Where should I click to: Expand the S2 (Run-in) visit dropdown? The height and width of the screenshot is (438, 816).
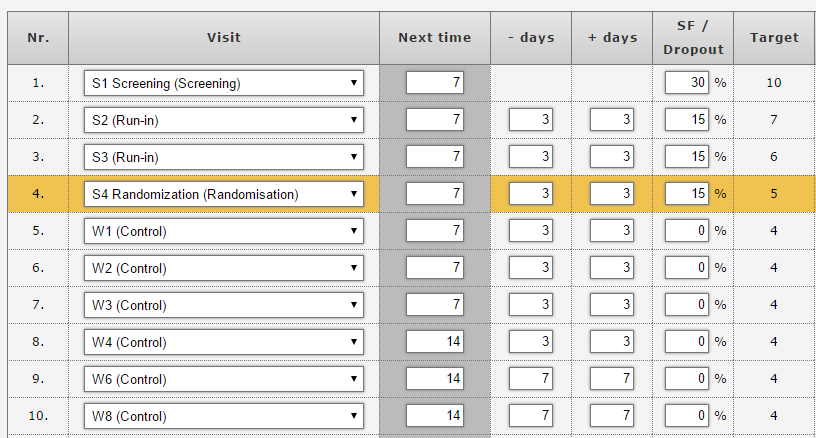point(223,120)
